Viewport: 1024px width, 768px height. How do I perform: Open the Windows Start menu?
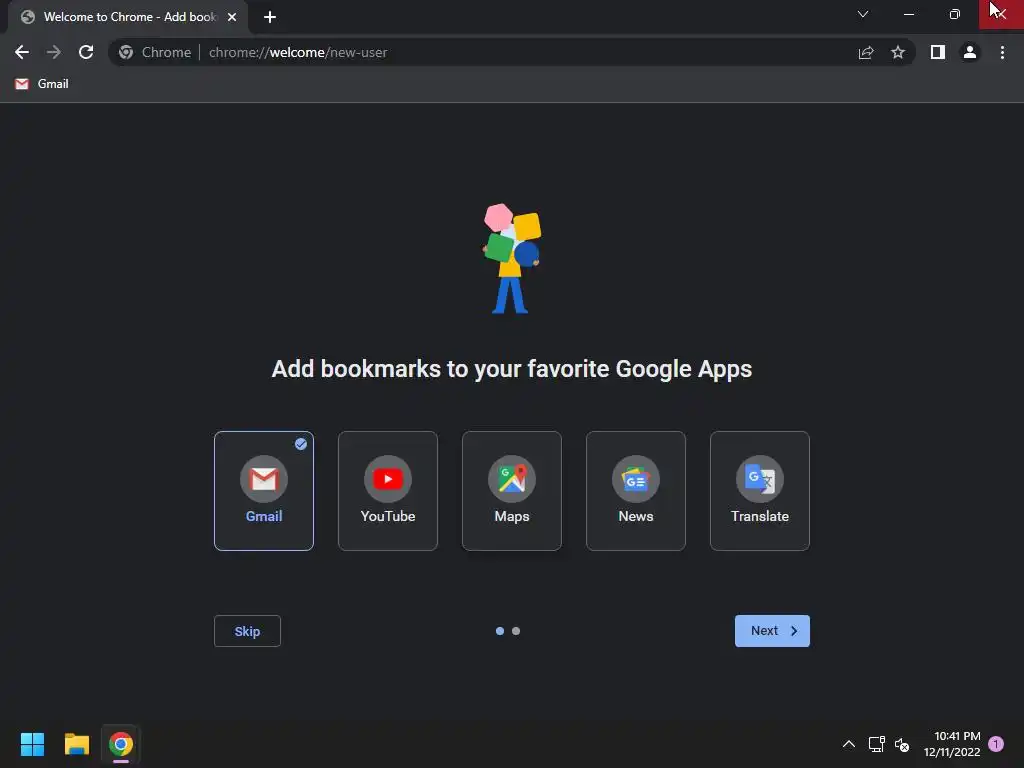pyautogui.click(x=32, y=744)
